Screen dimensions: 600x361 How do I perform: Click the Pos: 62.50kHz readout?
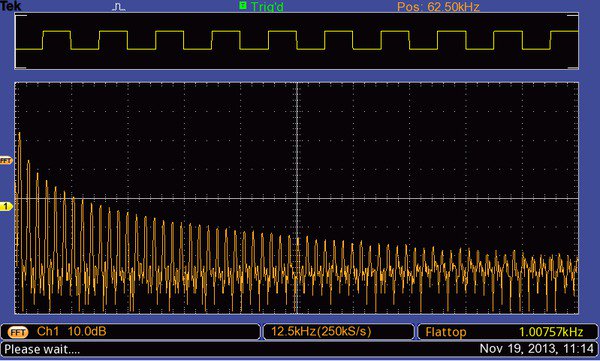pos(438,7)
